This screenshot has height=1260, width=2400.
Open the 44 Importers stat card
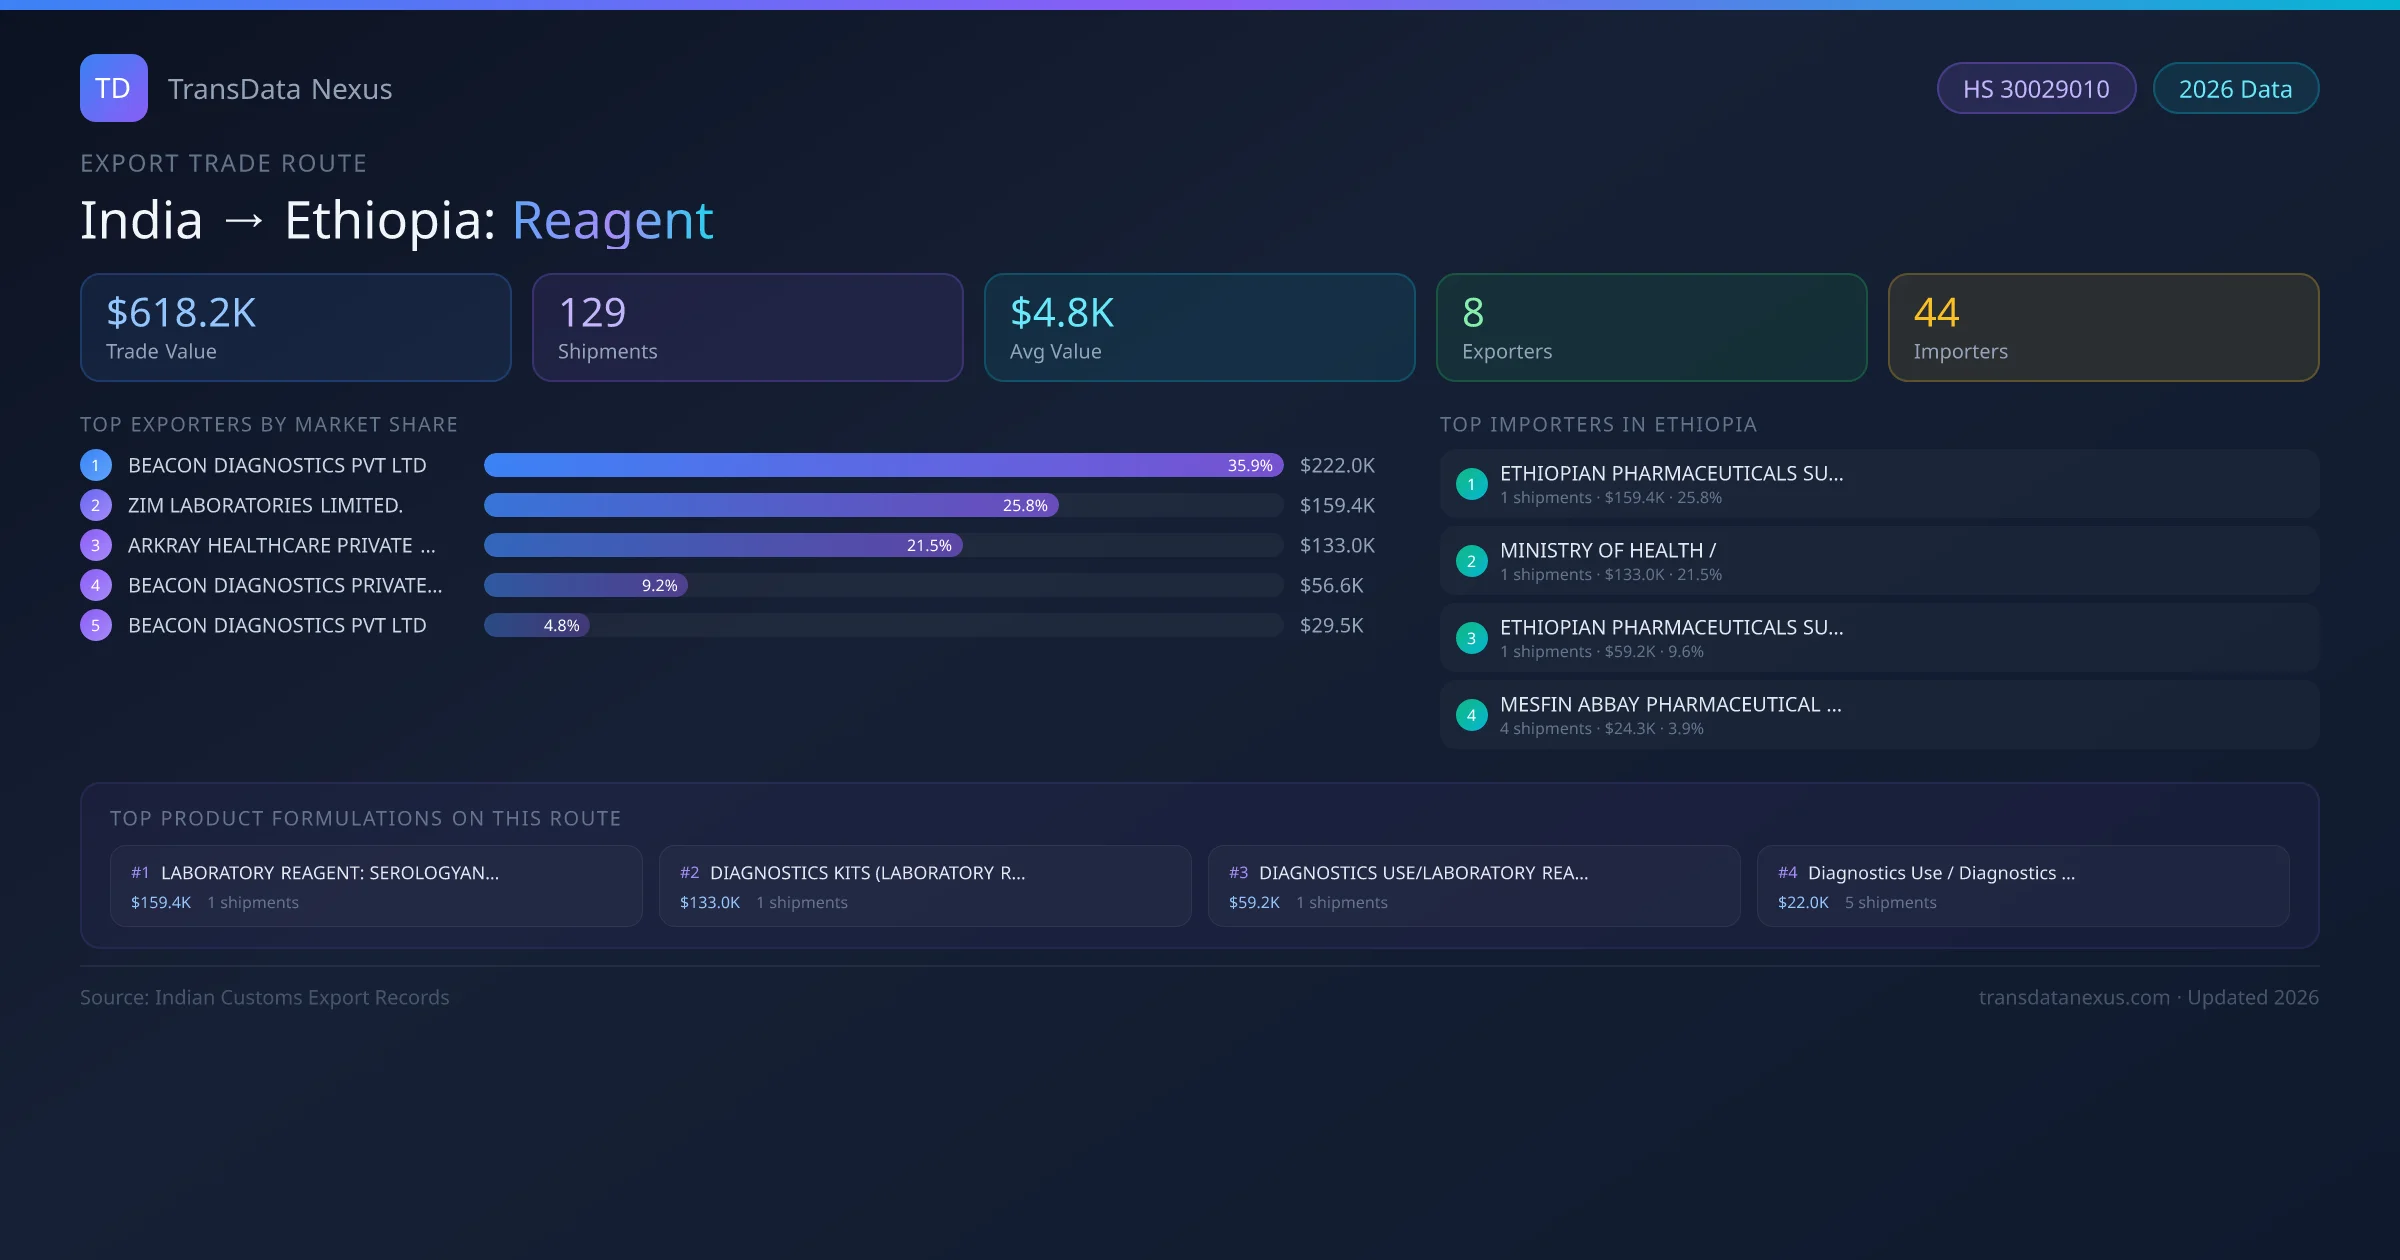[2102, 327]
